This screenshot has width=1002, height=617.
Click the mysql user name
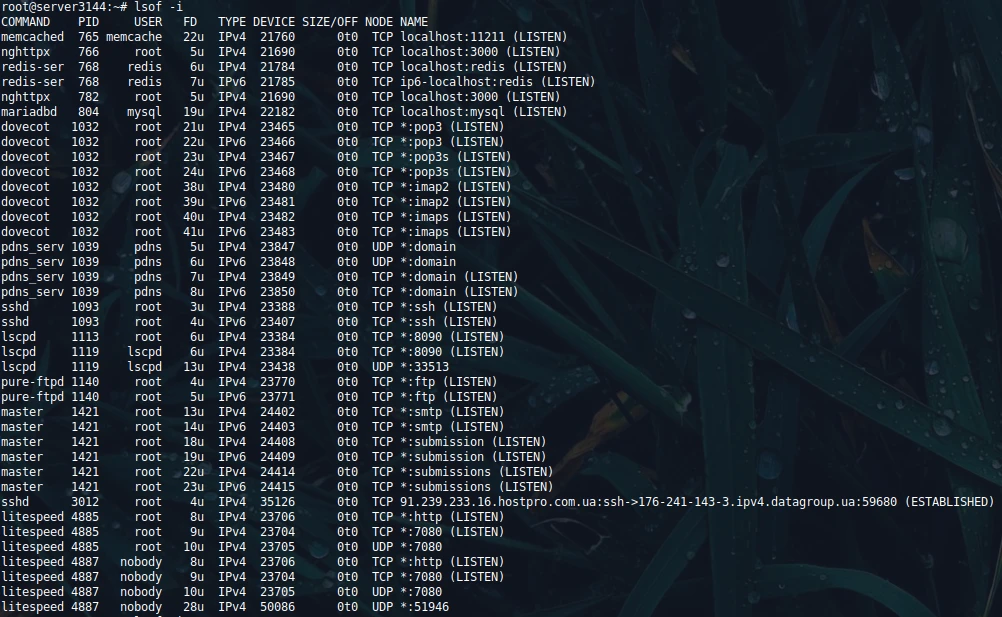(144, 112)
